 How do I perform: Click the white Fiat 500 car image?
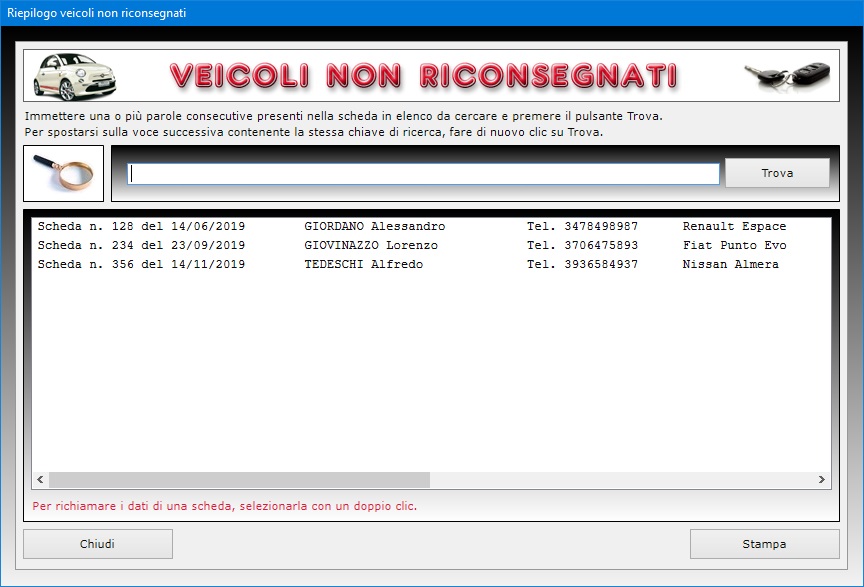click(74, 76)
